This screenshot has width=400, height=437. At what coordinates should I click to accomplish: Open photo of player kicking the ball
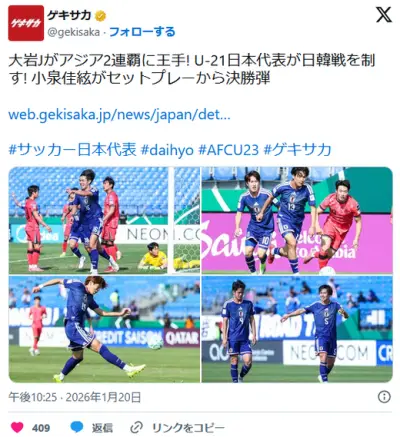(104, 329)
